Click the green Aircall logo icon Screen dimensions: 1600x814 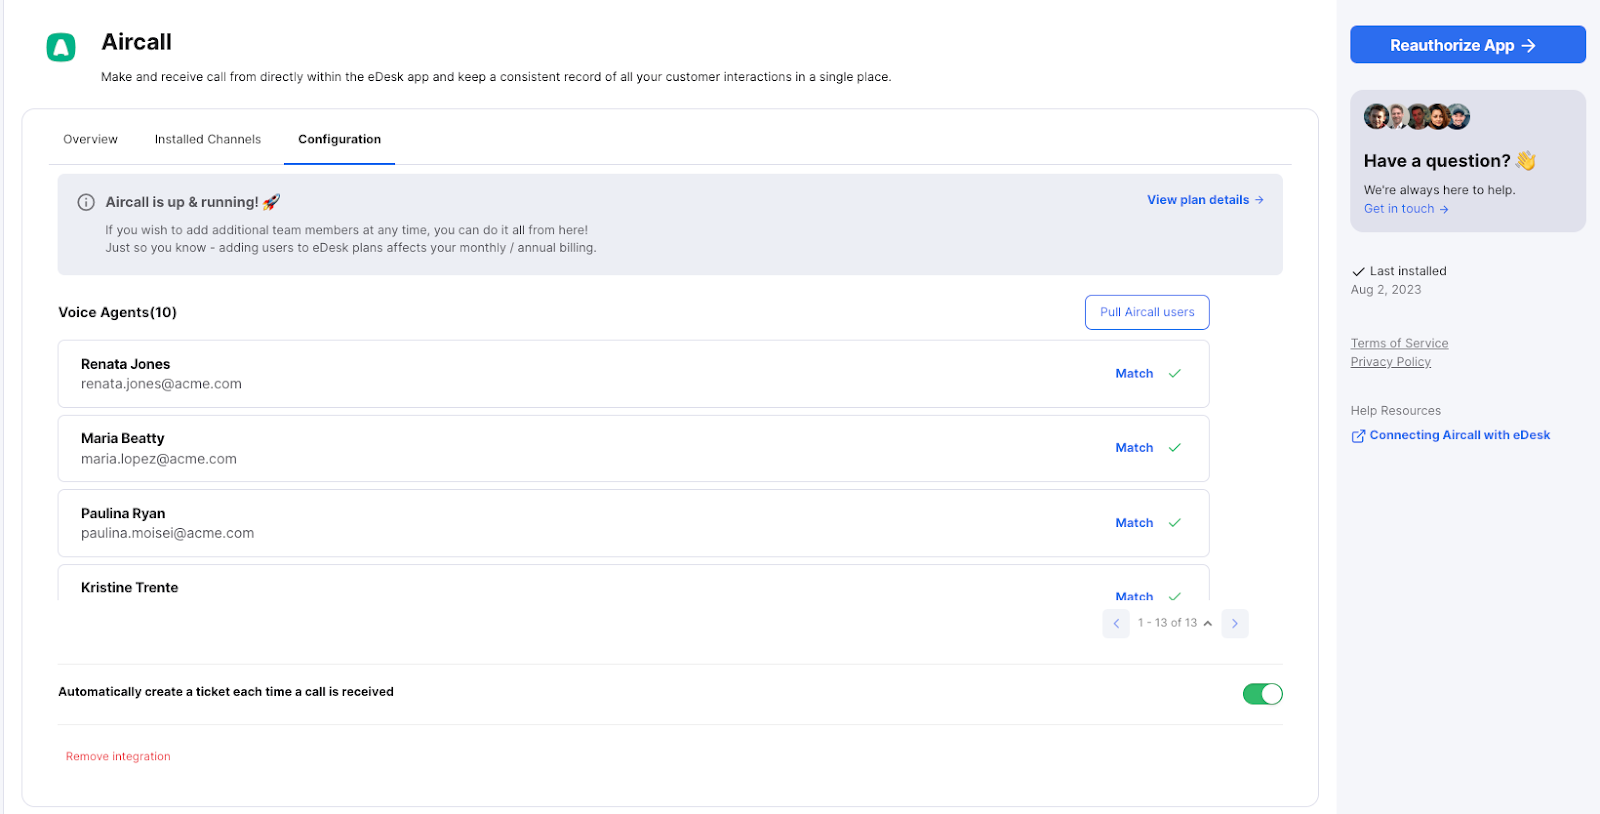point(61,47)
